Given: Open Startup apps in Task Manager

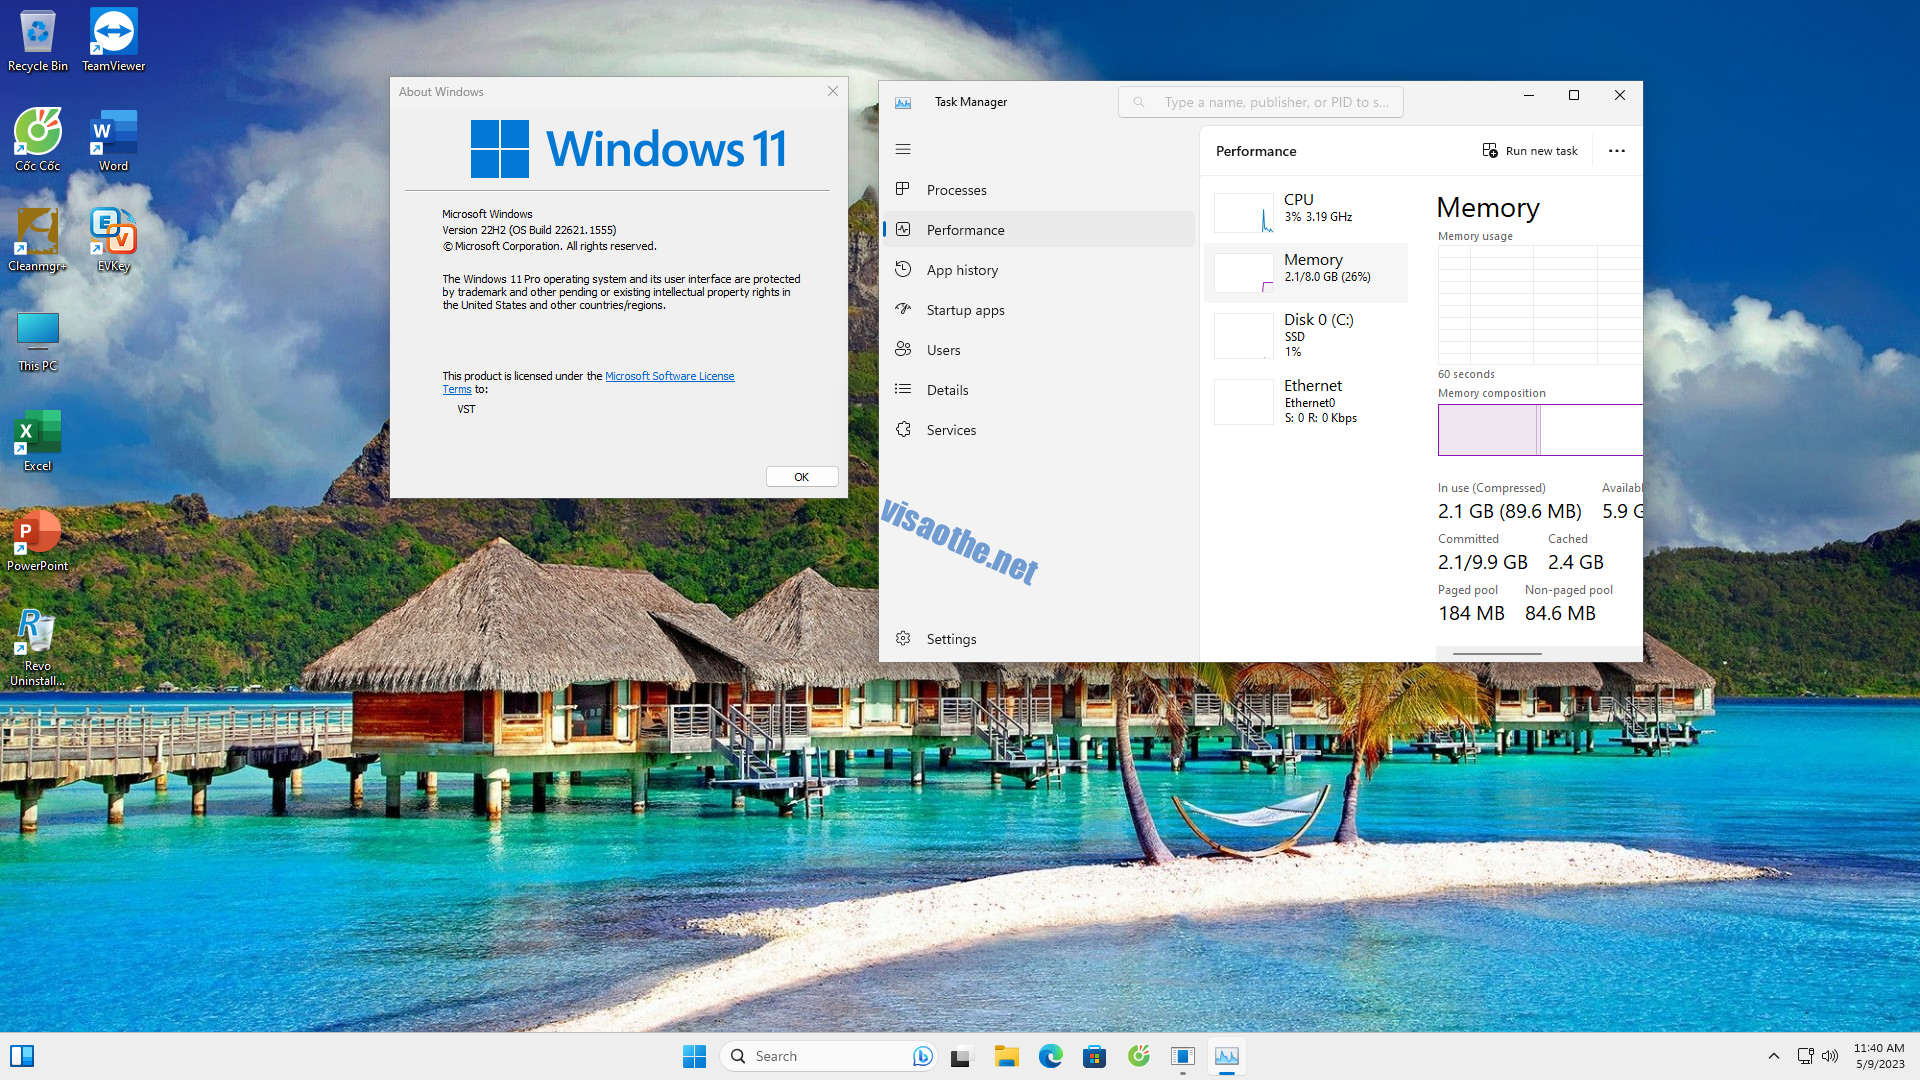Looking at the screenshot, I should pyautogui.click(x=1039, y=310).
